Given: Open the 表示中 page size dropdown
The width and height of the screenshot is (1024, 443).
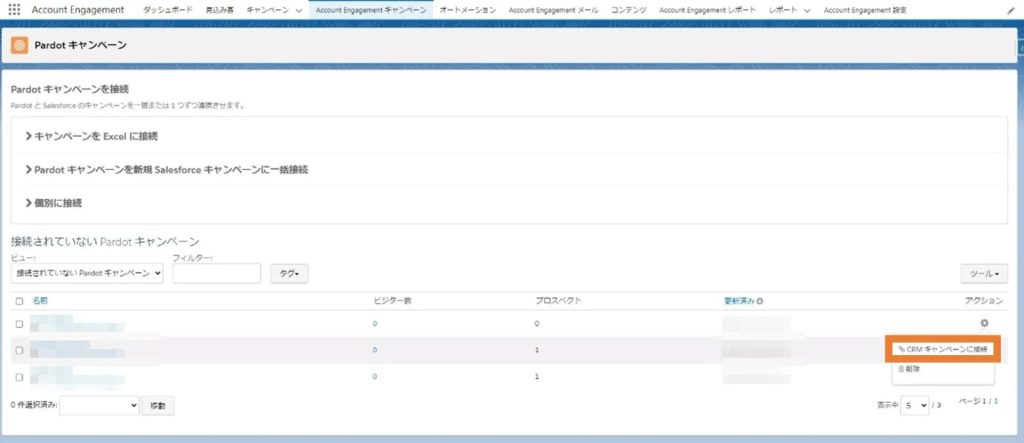Looking at the screenshot, I should [914, 405].
